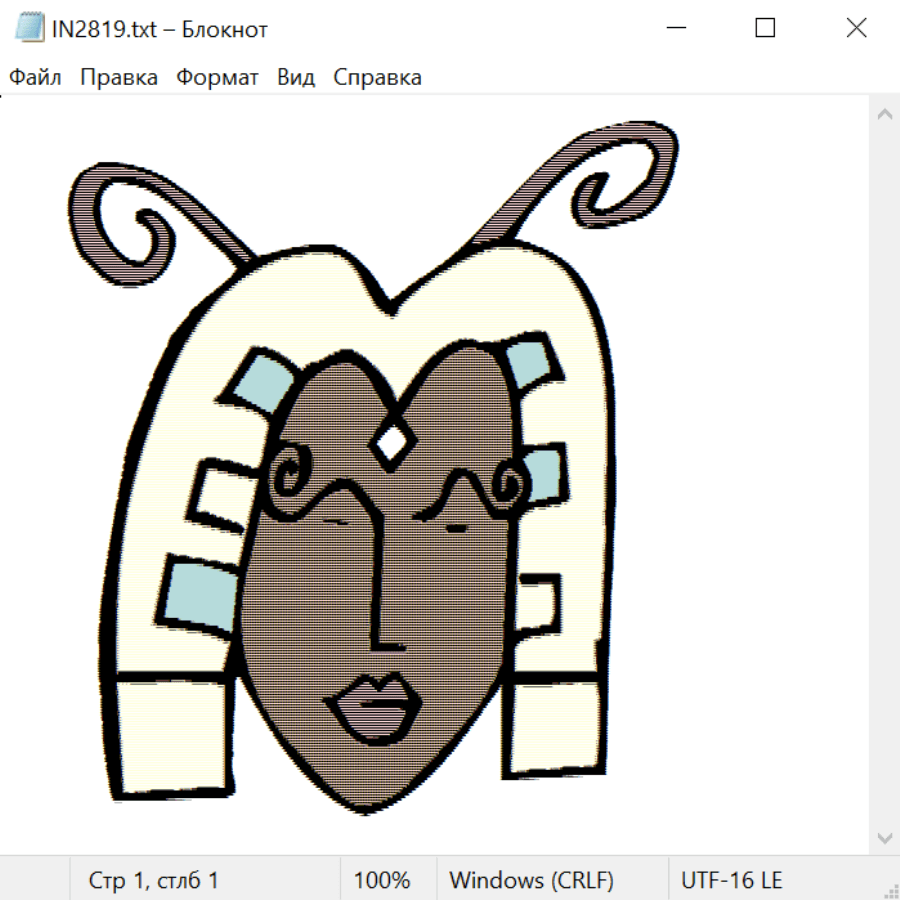This screenshot has height=900, width=900.
Task: Click the 100% zoom indicator
Action: 382,881
